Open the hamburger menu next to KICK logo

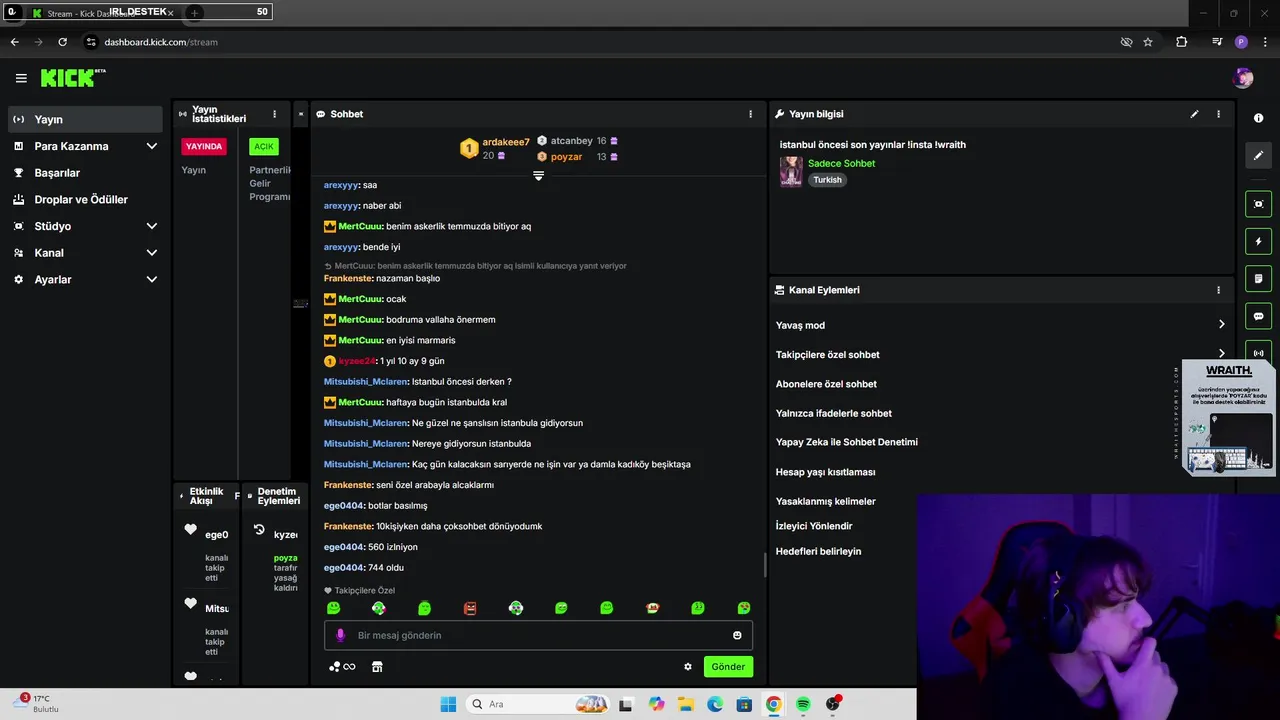pyautogui.click(x=21, y=78)
